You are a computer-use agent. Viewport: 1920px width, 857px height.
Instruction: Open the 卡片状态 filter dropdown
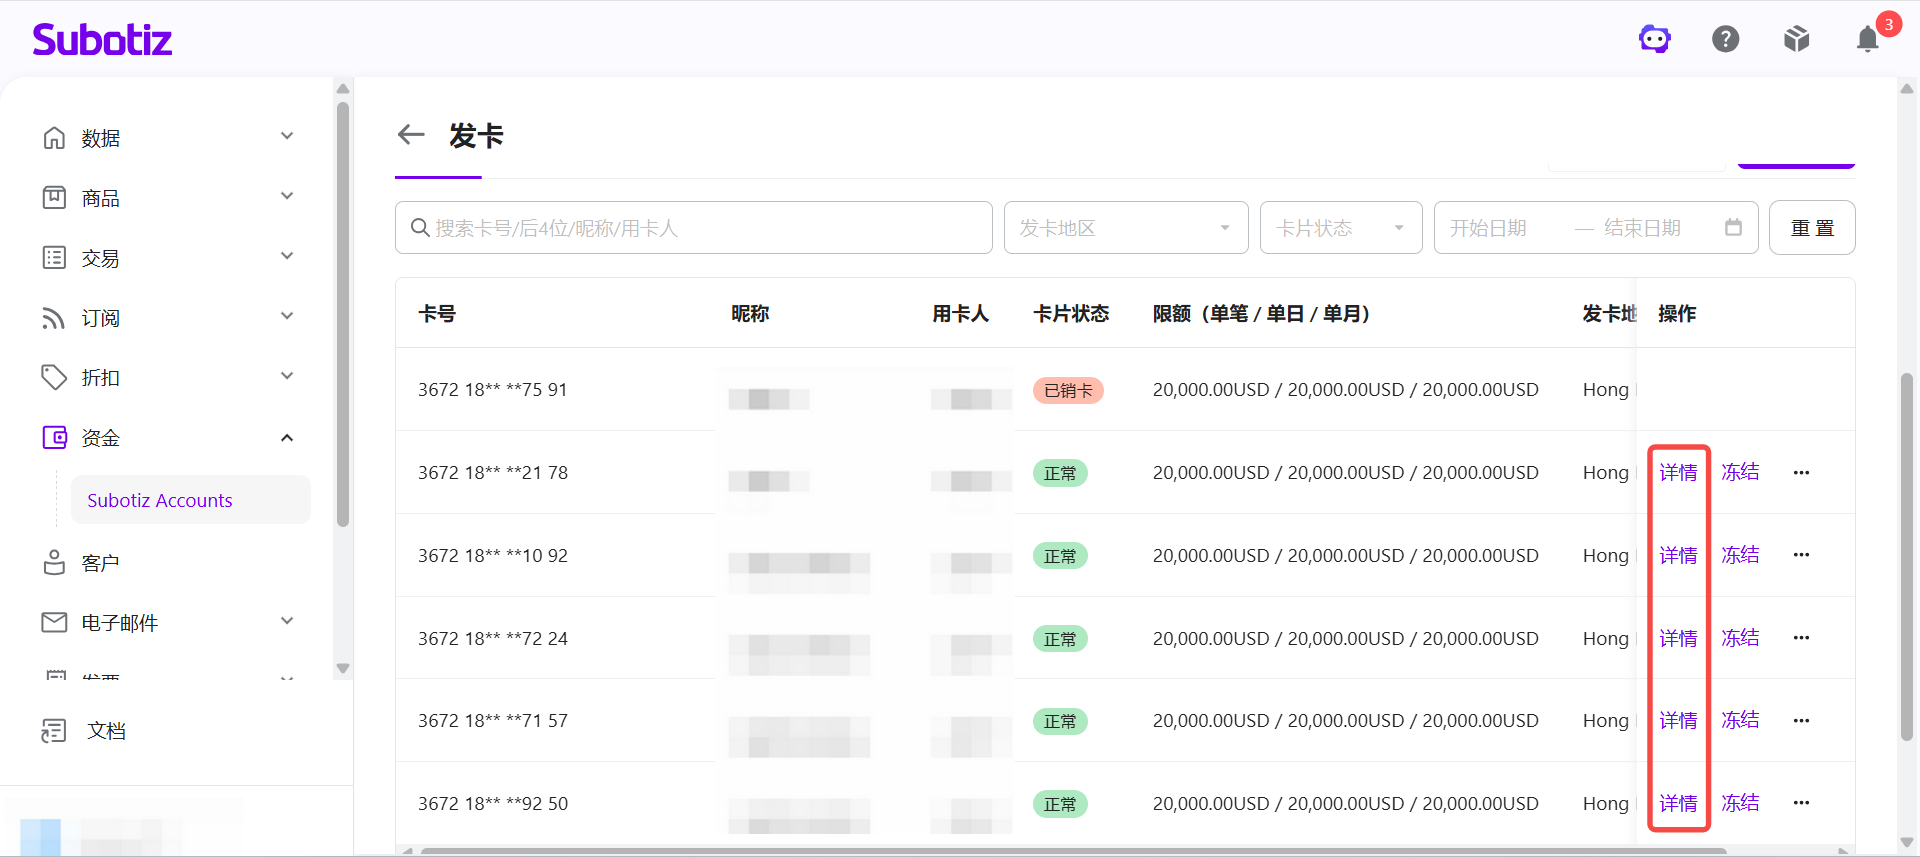(x=1341, y=228)
